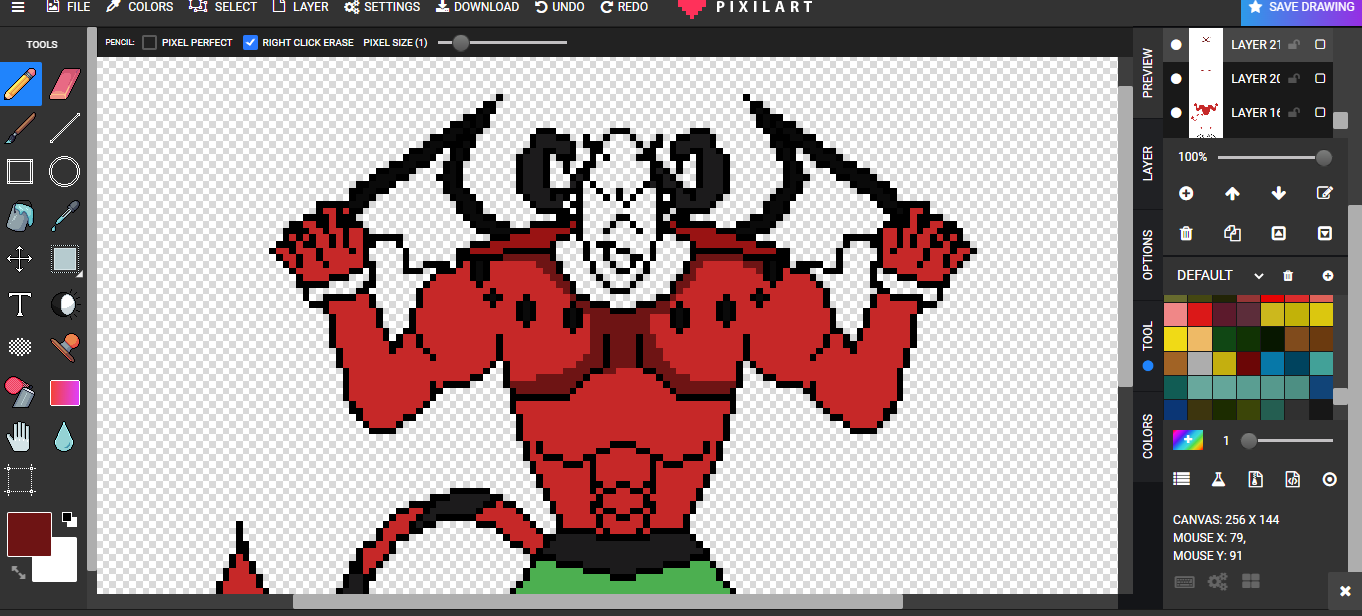Switch to the OPTIONS side tab

(x=1147, y=255)
